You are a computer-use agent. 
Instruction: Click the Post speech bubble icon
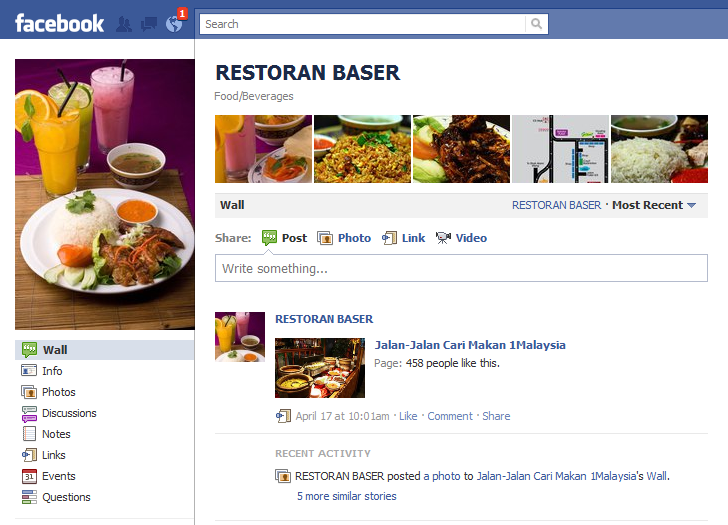point(269,238)
